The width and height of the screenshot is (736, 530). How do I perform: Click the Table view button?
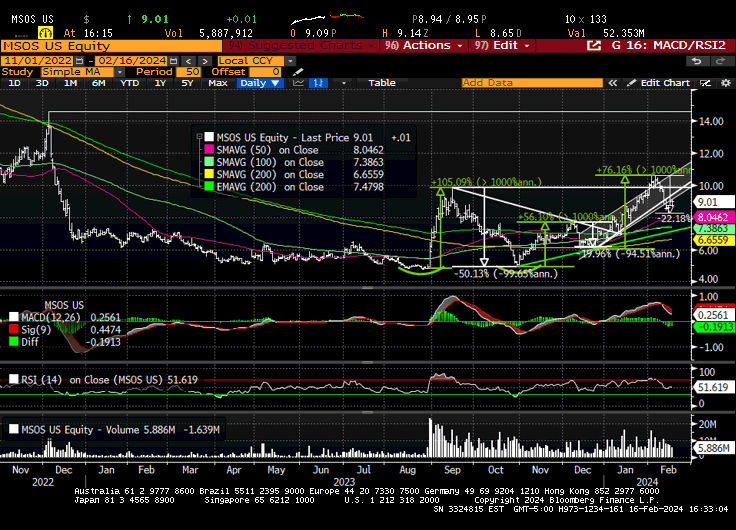[382, 83]
